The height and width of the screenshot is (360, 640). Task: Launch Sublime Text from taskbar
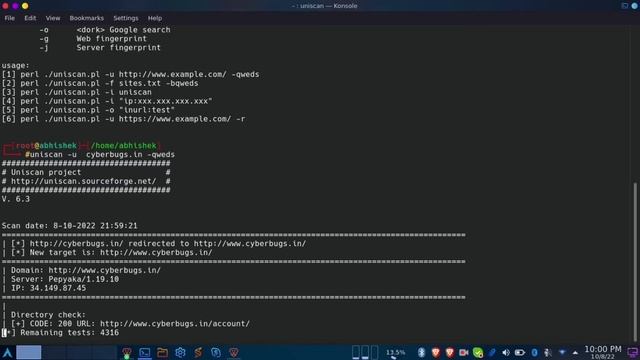coord(198,353)
